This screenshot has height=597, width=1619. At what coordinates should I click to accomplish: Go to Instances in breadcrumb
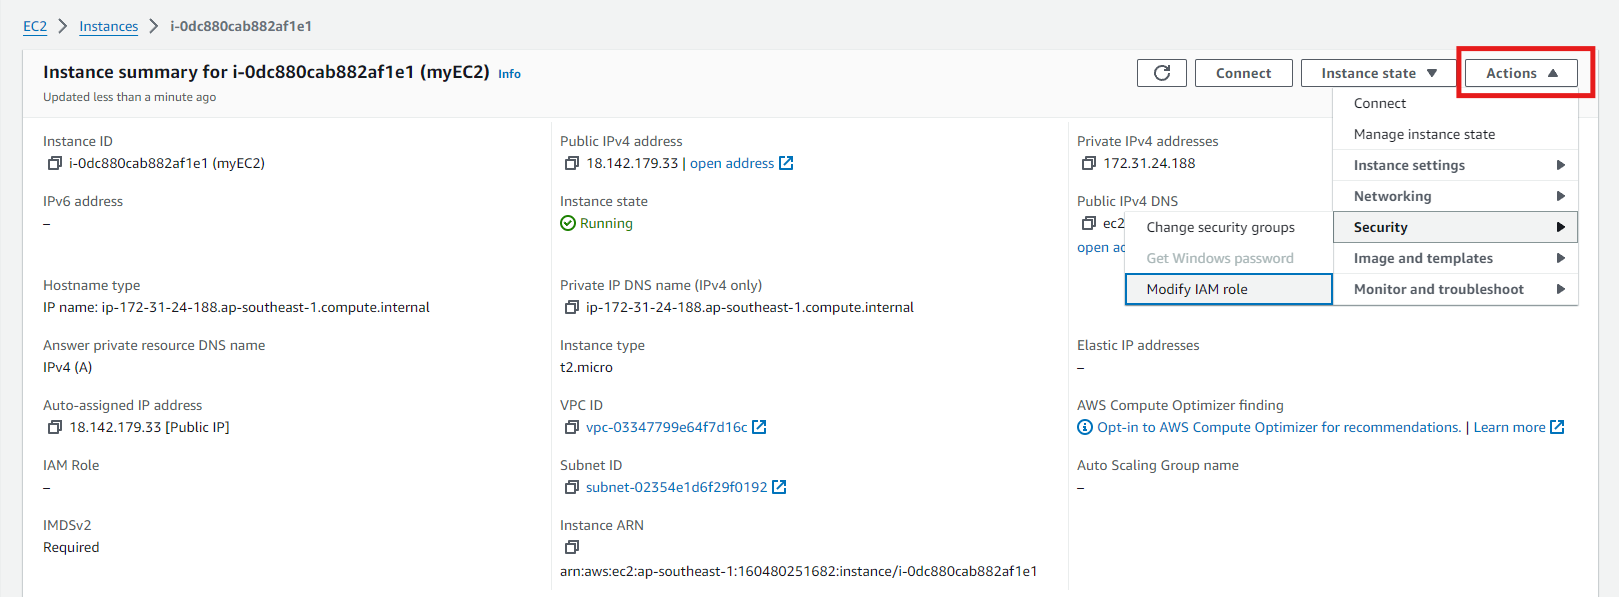coord(109,26)
